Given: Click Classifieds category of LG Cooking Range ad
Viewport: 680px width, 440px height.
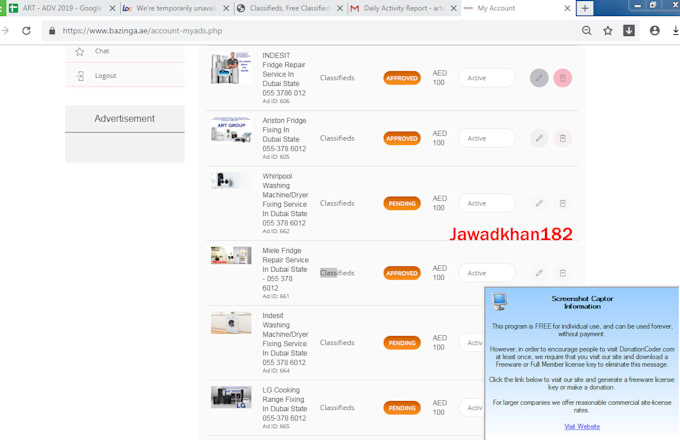Looking at the screenshot, I should pos(337,408).
